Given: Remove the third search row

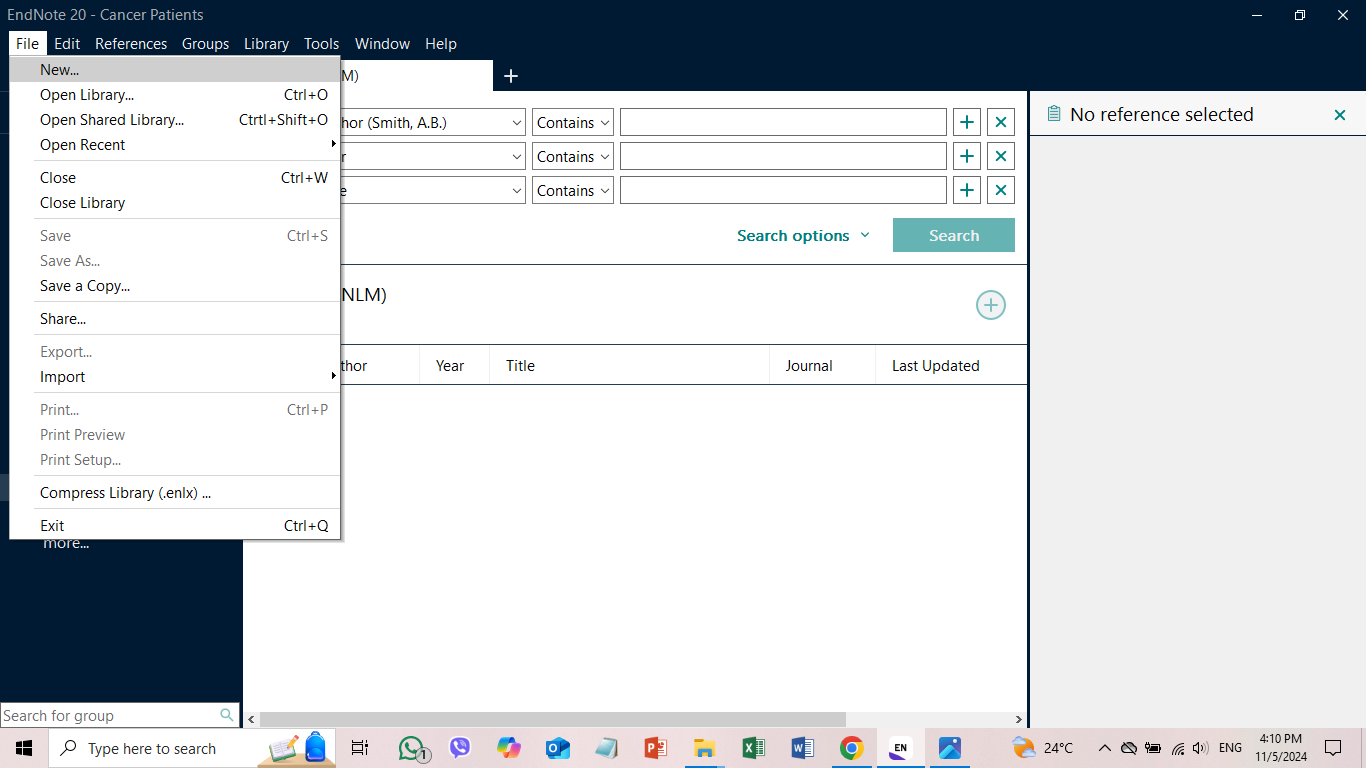Looking at the screenshot, I should (x=1001, y=191).
